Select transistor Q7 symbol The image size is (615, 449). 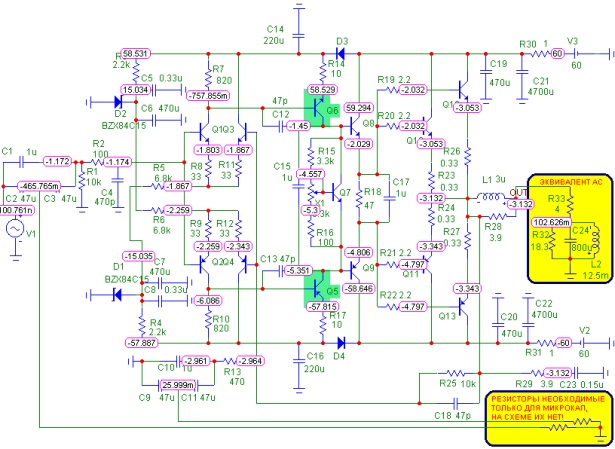click(337, 192)
